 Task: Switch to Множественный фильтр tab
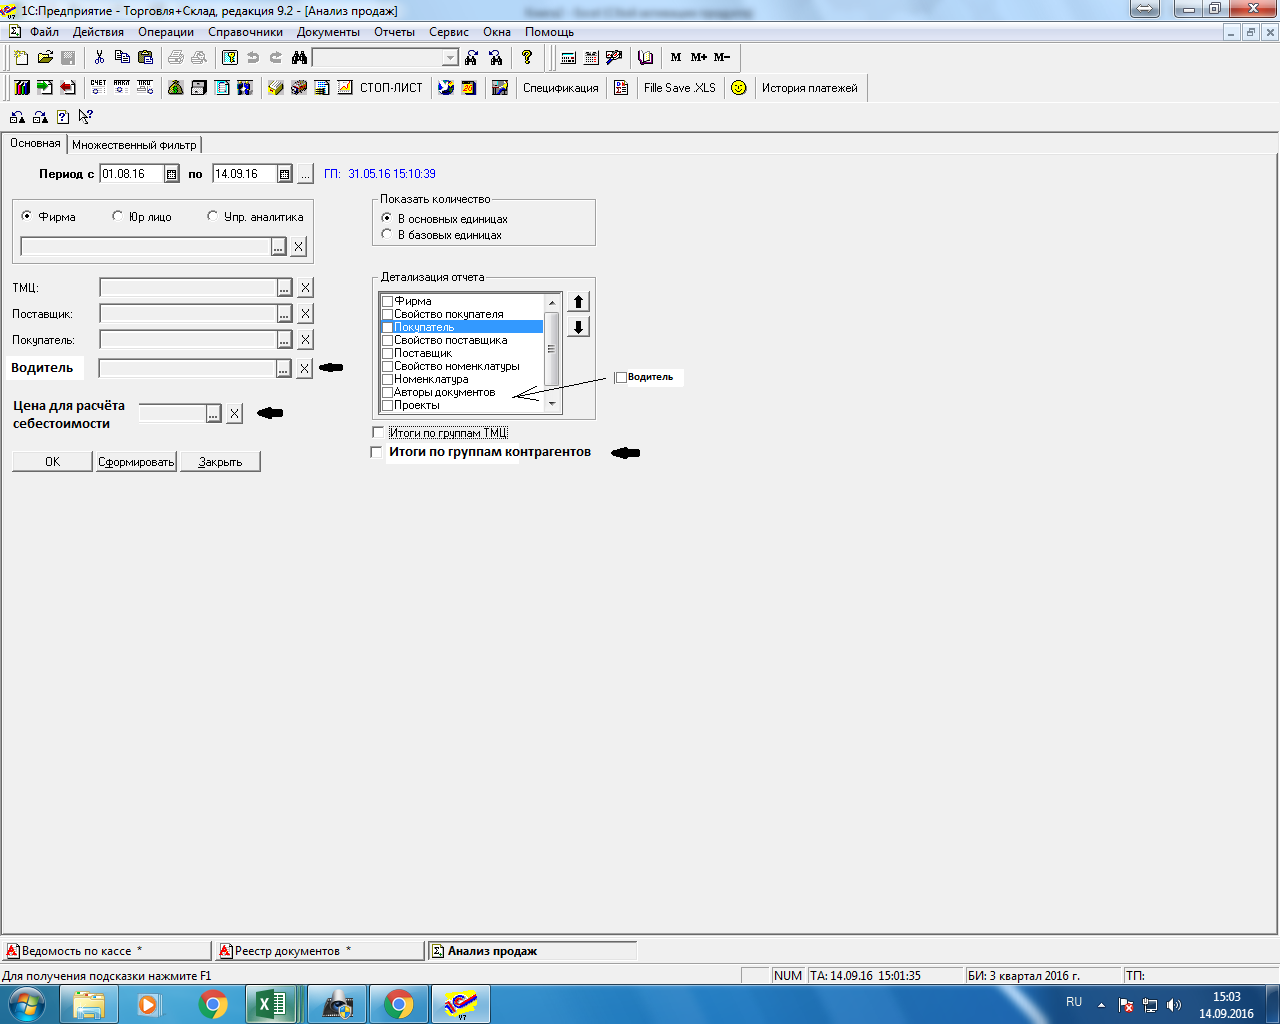134,145
